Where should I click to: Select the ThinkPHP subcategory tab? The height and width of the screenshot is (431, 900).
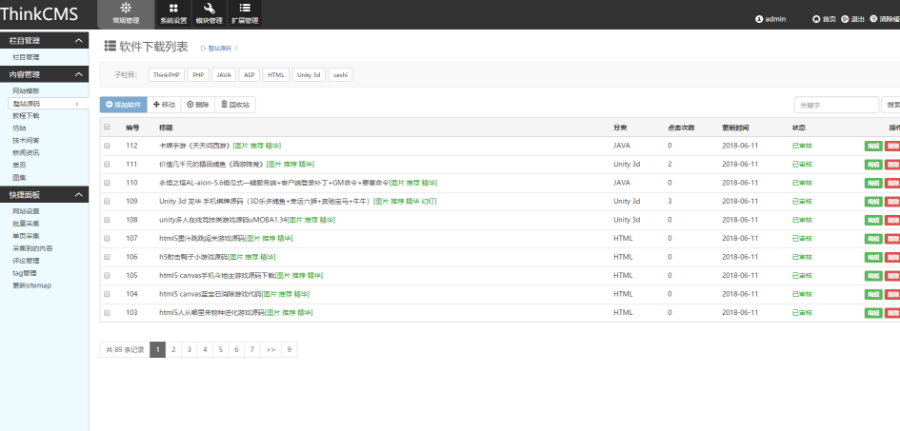[x=166, y=75]
